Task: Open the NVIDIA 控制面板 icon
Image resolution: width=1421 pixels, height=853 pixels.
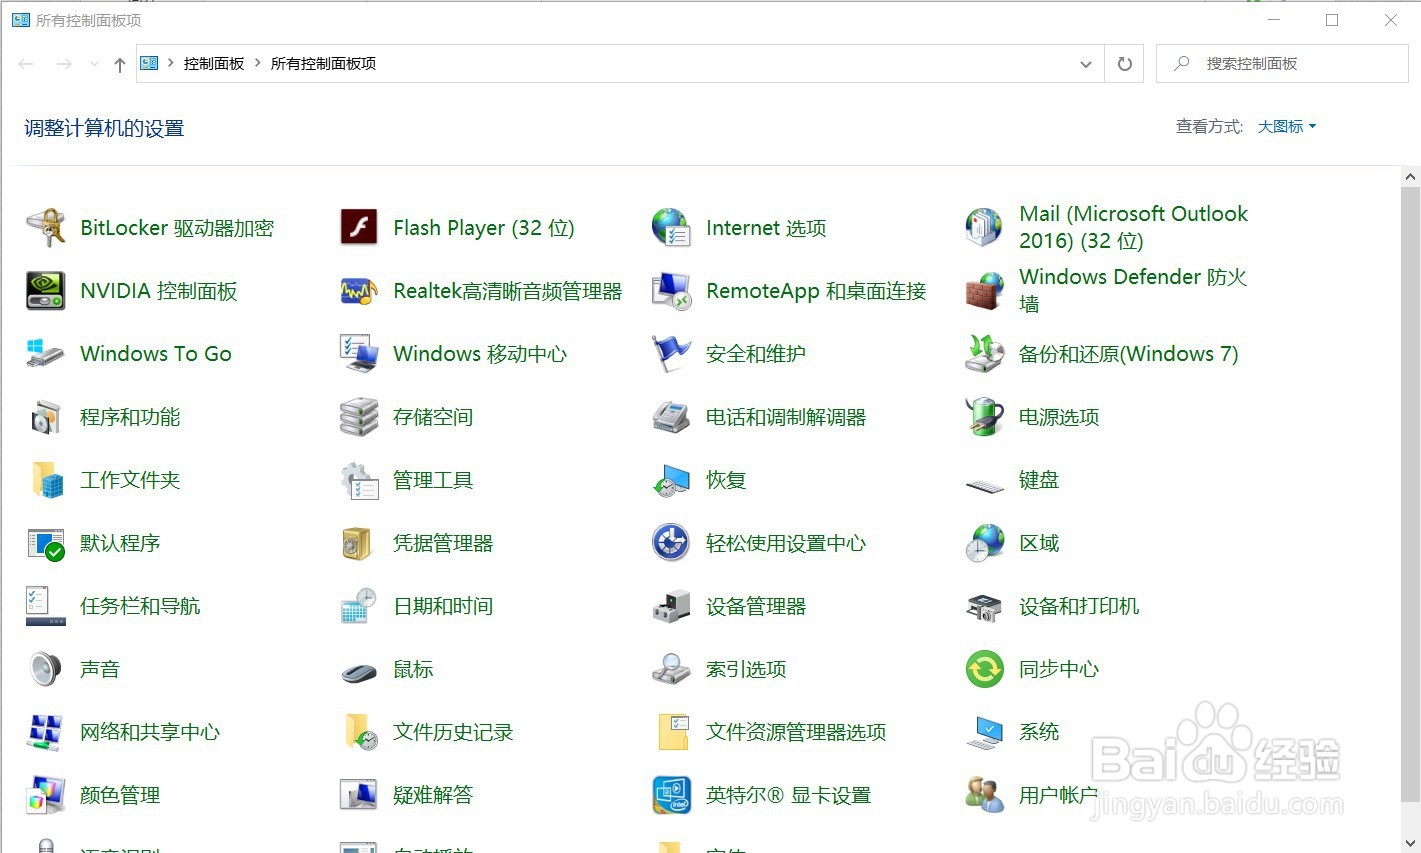Action: click(46, 291)
